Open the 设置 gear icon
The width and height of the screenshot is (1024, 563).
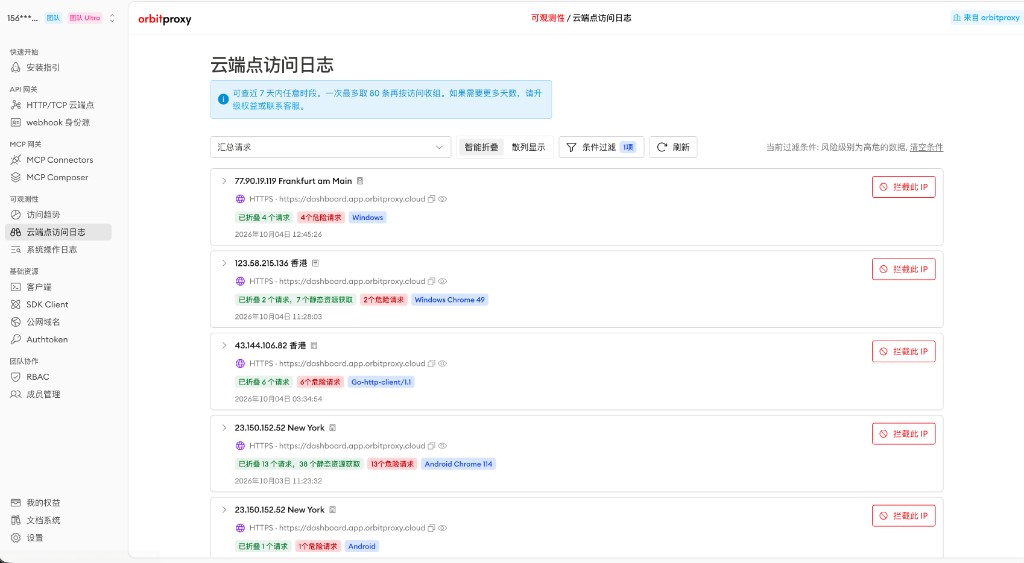tap(16, 538)
